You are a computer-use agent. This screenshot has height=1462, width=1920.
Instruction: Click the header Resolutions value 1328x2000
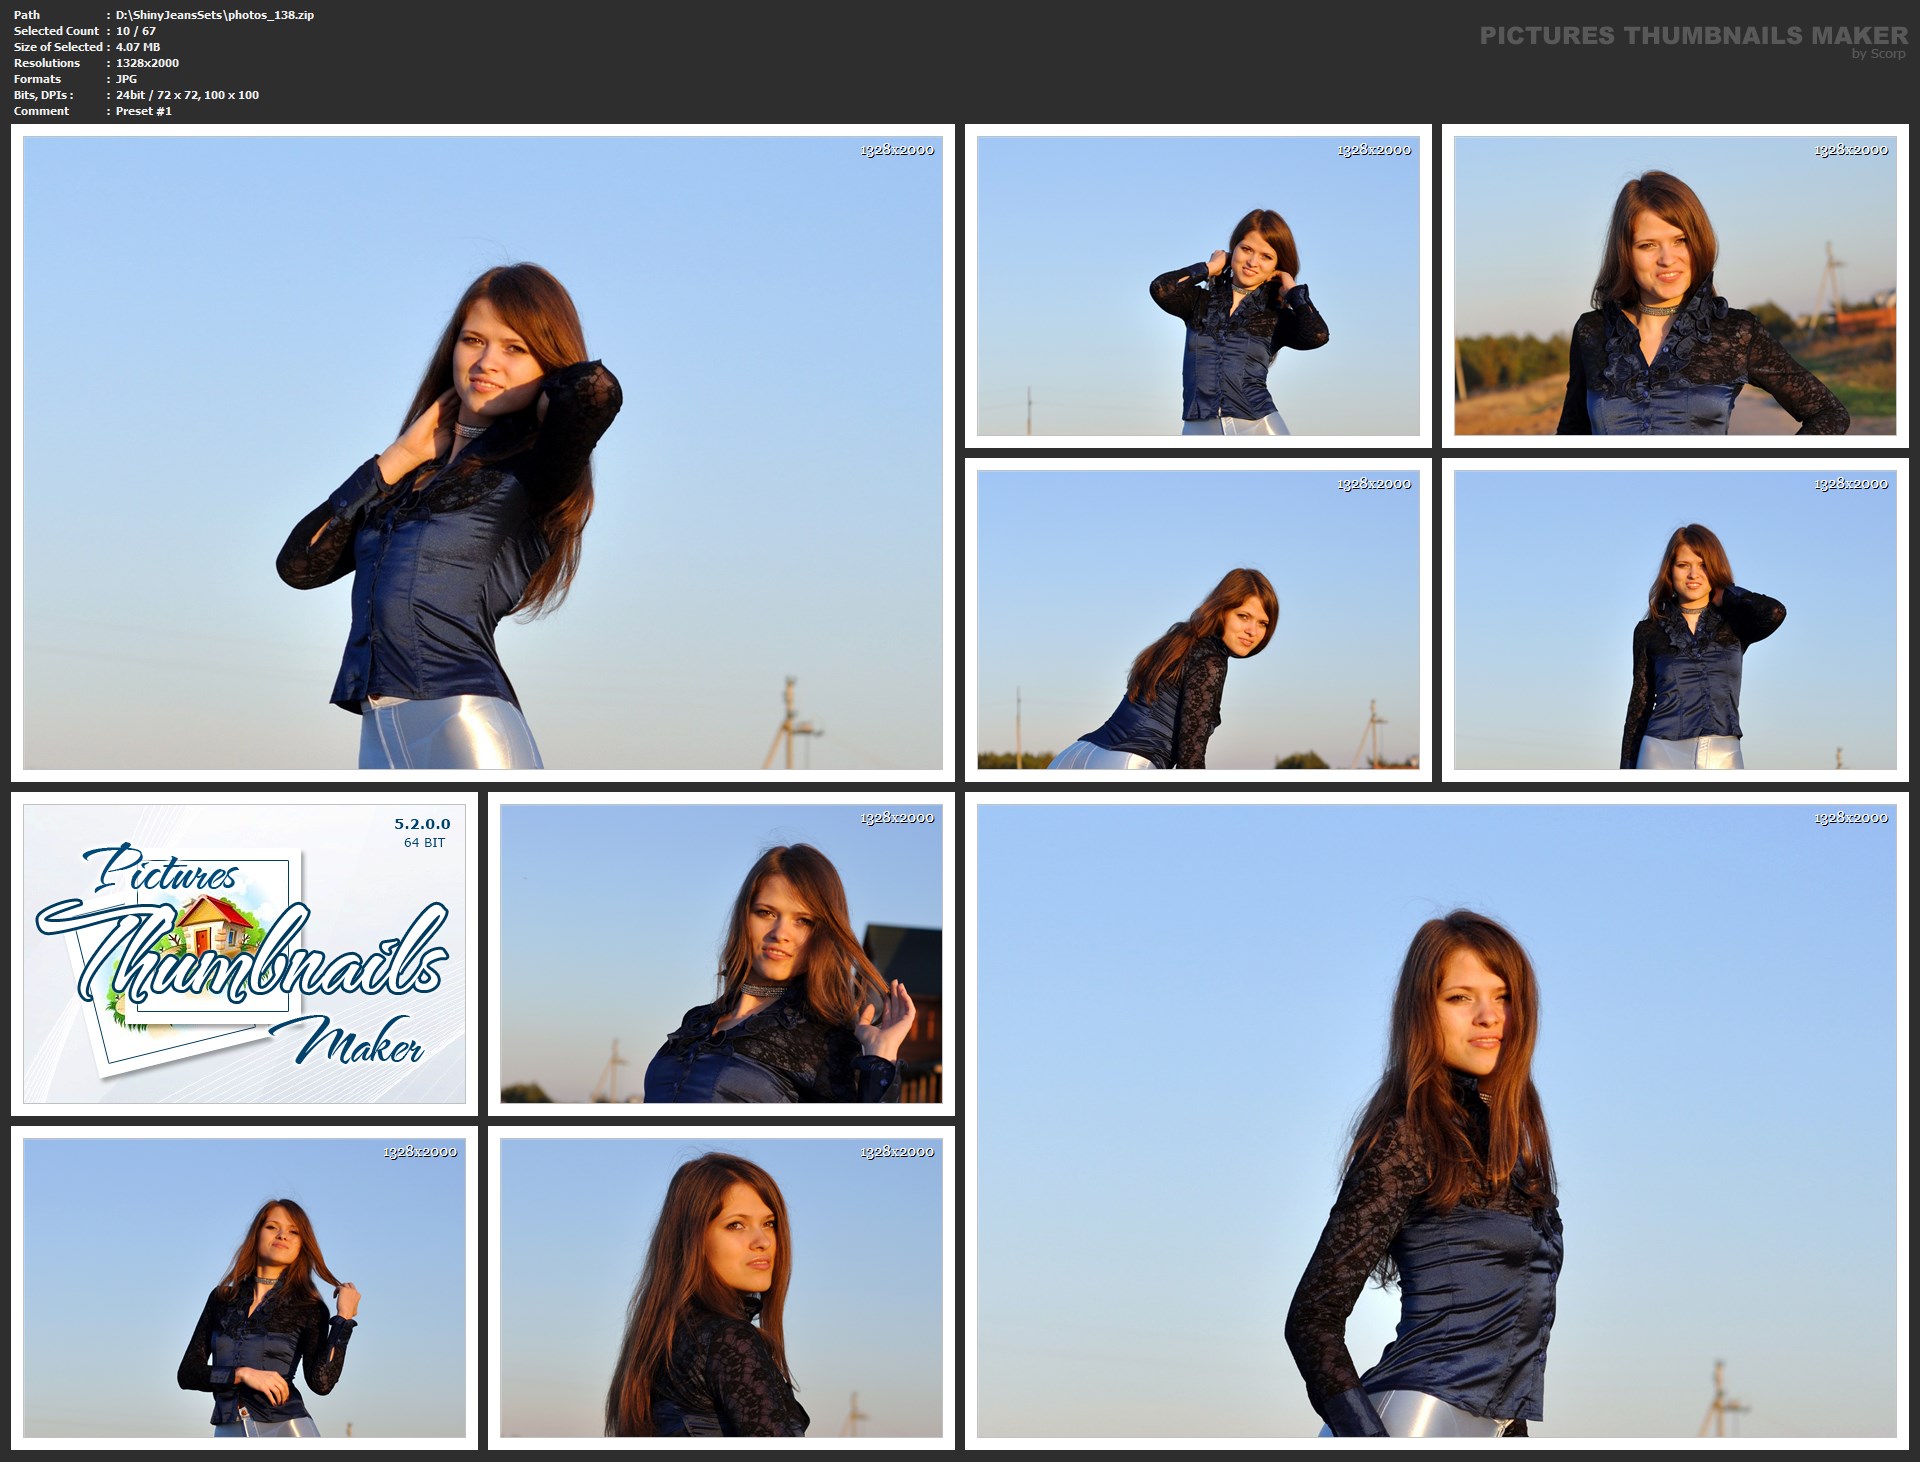tap(147, 63)
